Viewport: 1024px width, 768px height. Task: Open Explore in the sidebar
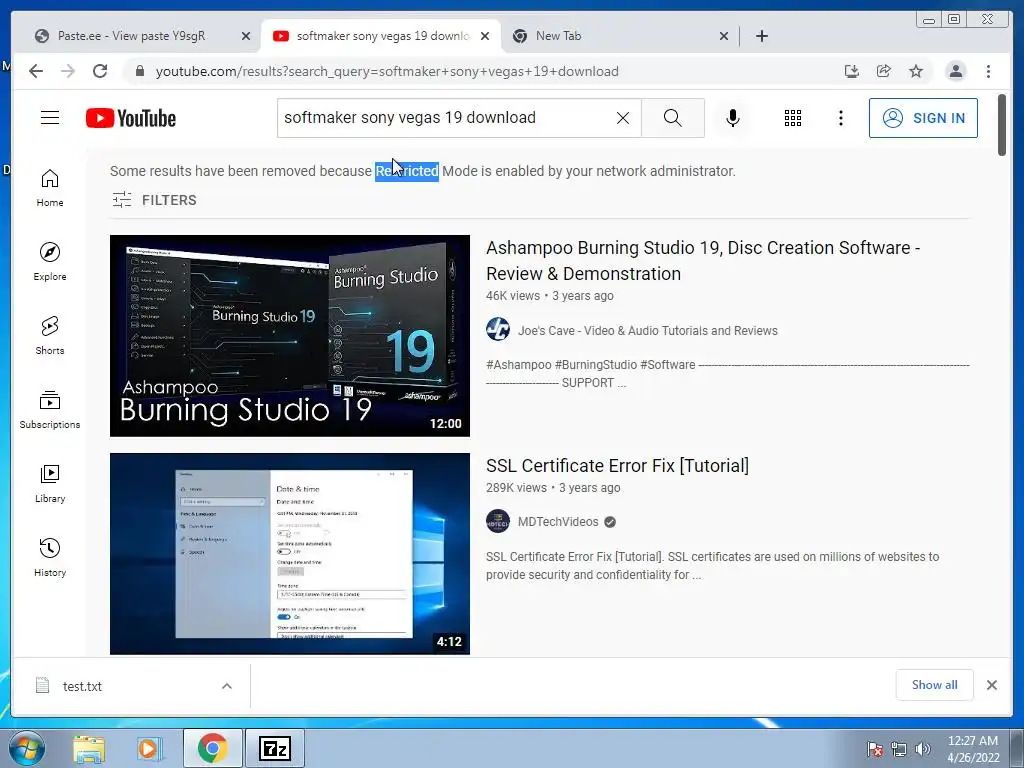point(50,262)
